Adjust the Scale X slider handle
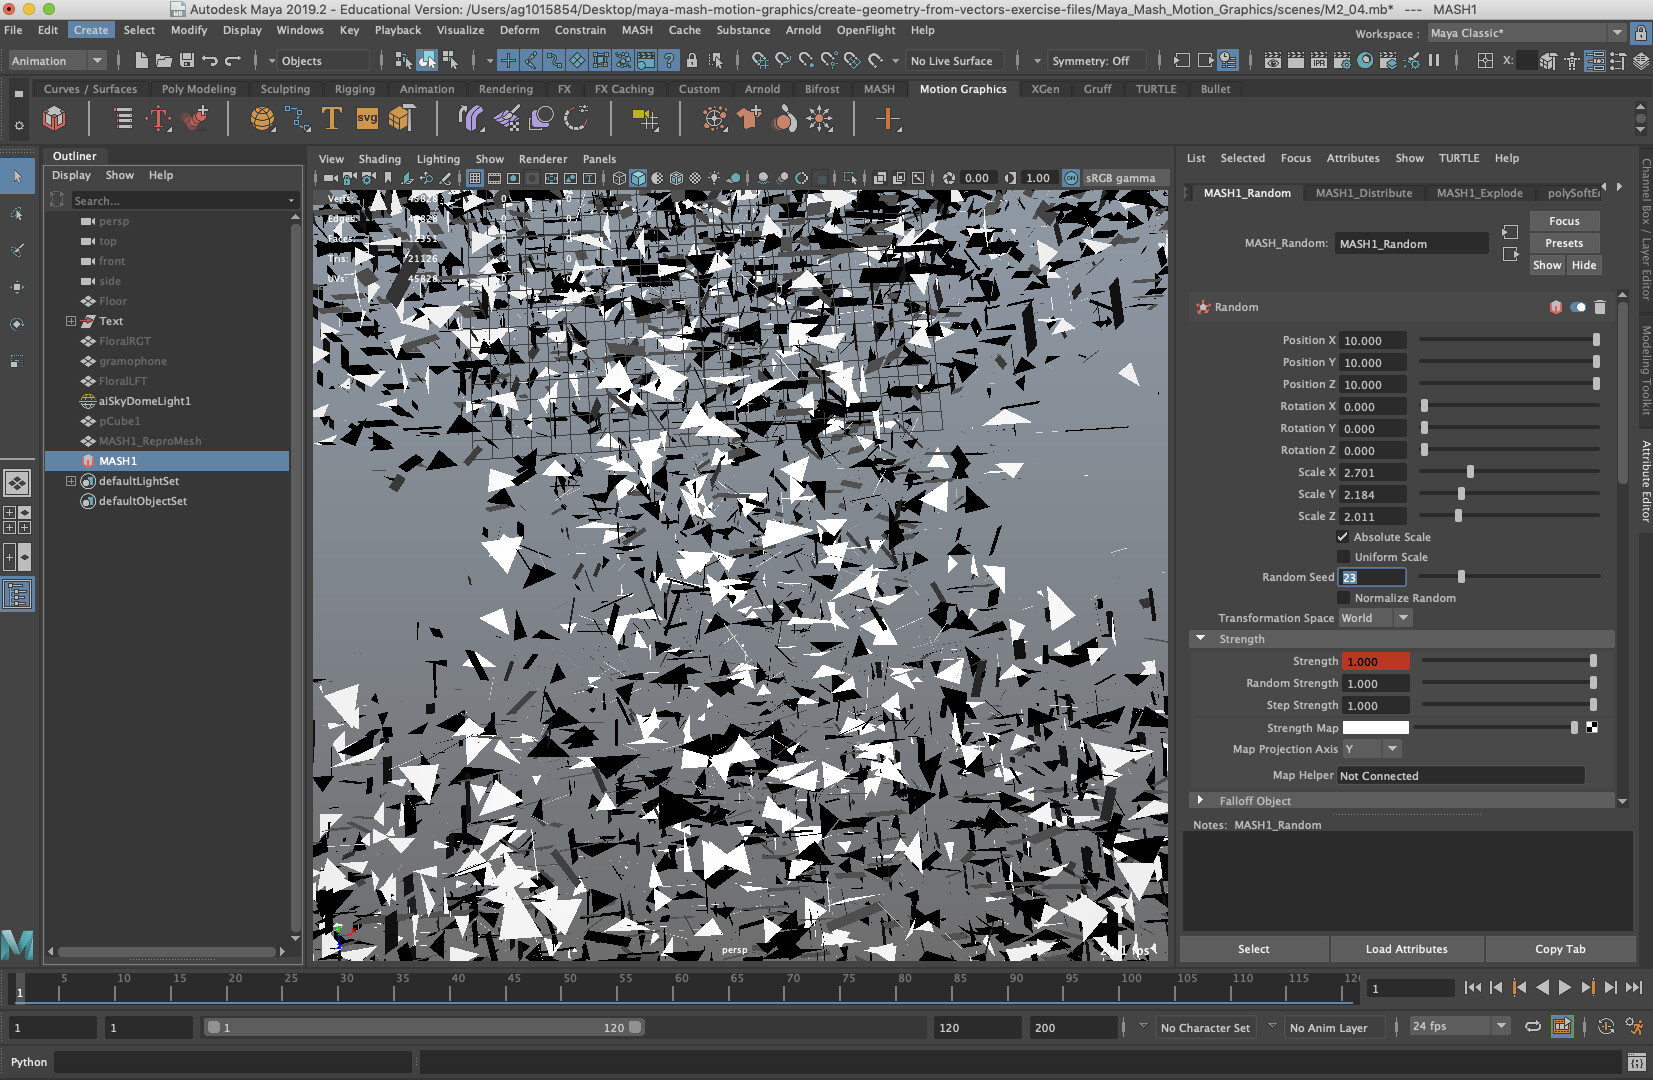This screenshot has height=1080, width=1653. click(1470, 472)
